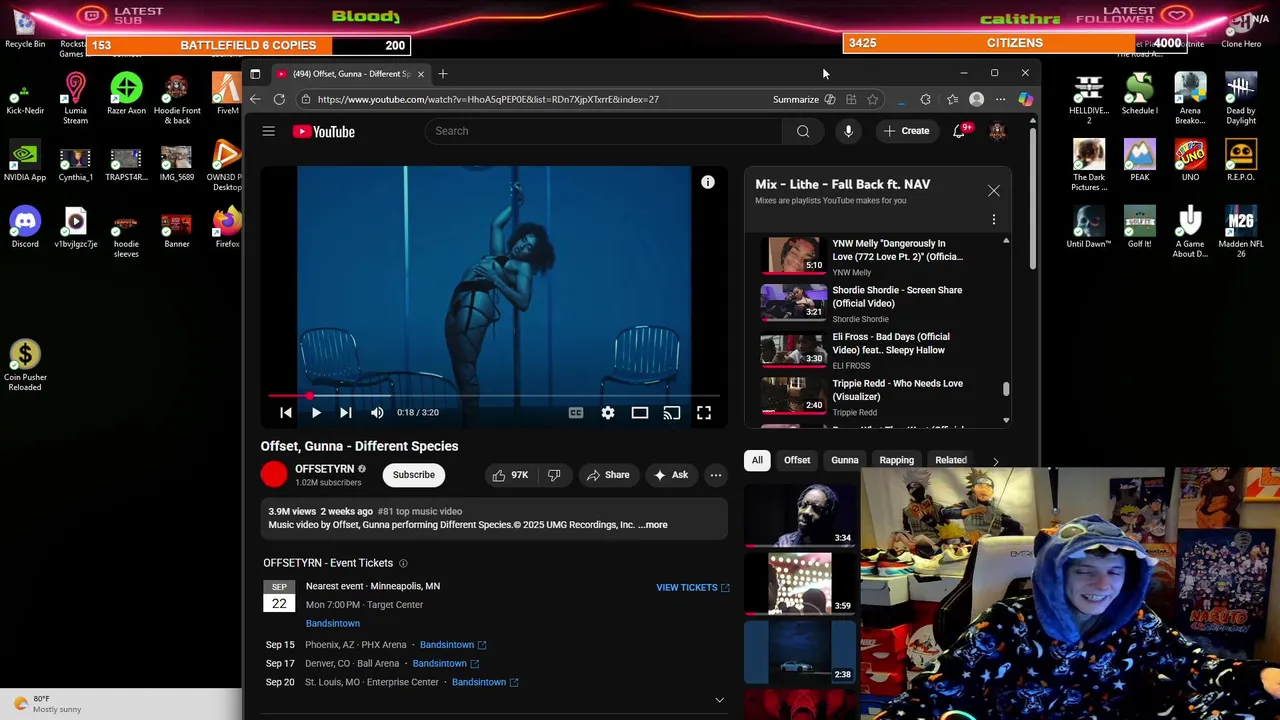Viewport: 1280px width, 720px height.
Task: Show the Event Tickets info icon
Action: [403, 563]
